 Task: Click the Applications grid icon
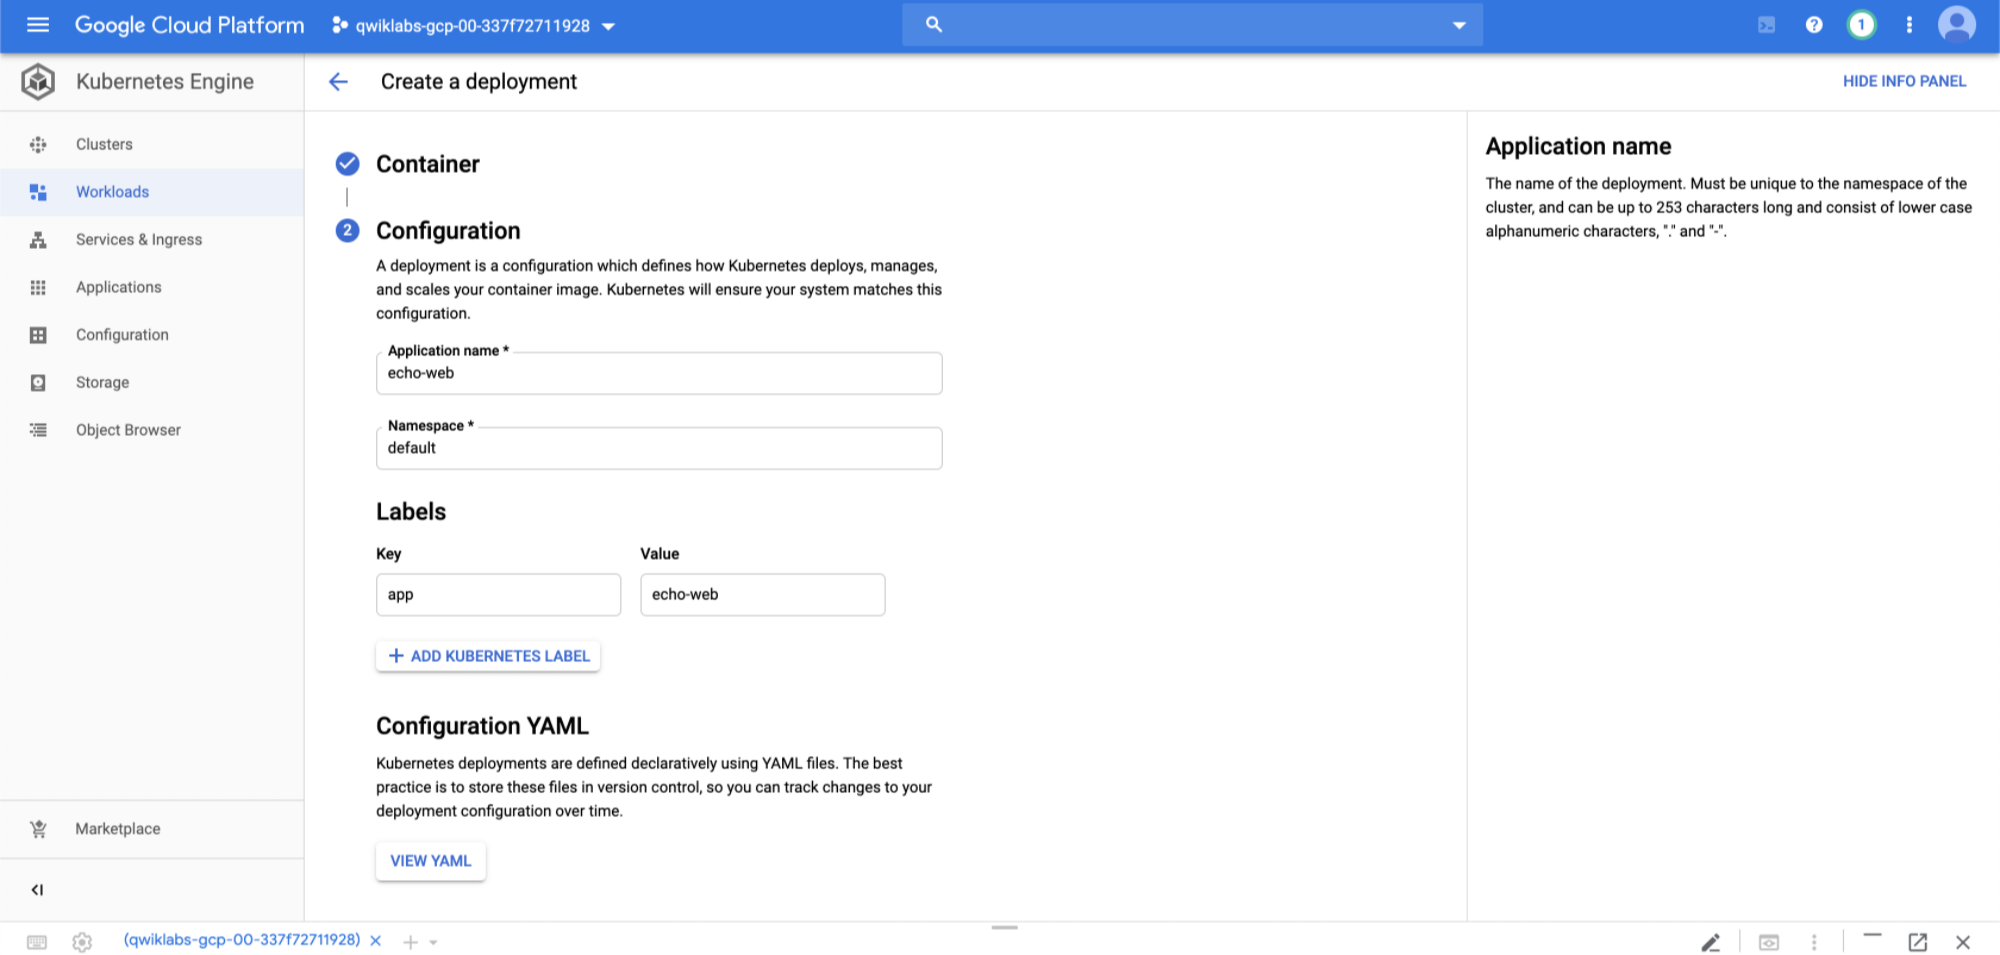pyautogui.click(x=38, y=287)
